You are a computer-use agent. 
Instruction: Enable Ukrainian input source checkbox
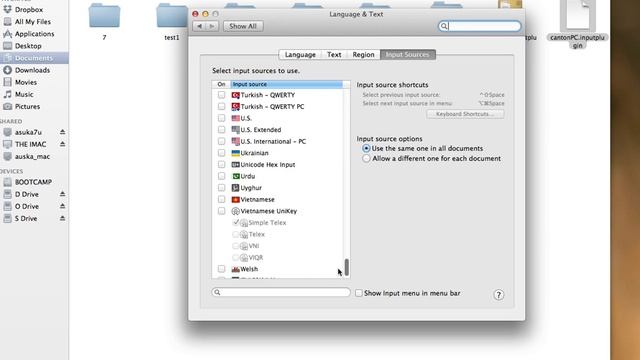pyautogui.click(x=221, y=153)
